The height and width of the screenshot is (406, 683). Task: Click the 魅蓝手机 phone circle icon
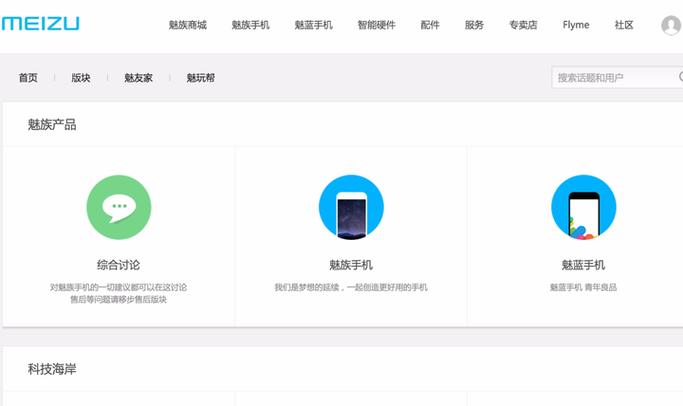pos(583,207)
